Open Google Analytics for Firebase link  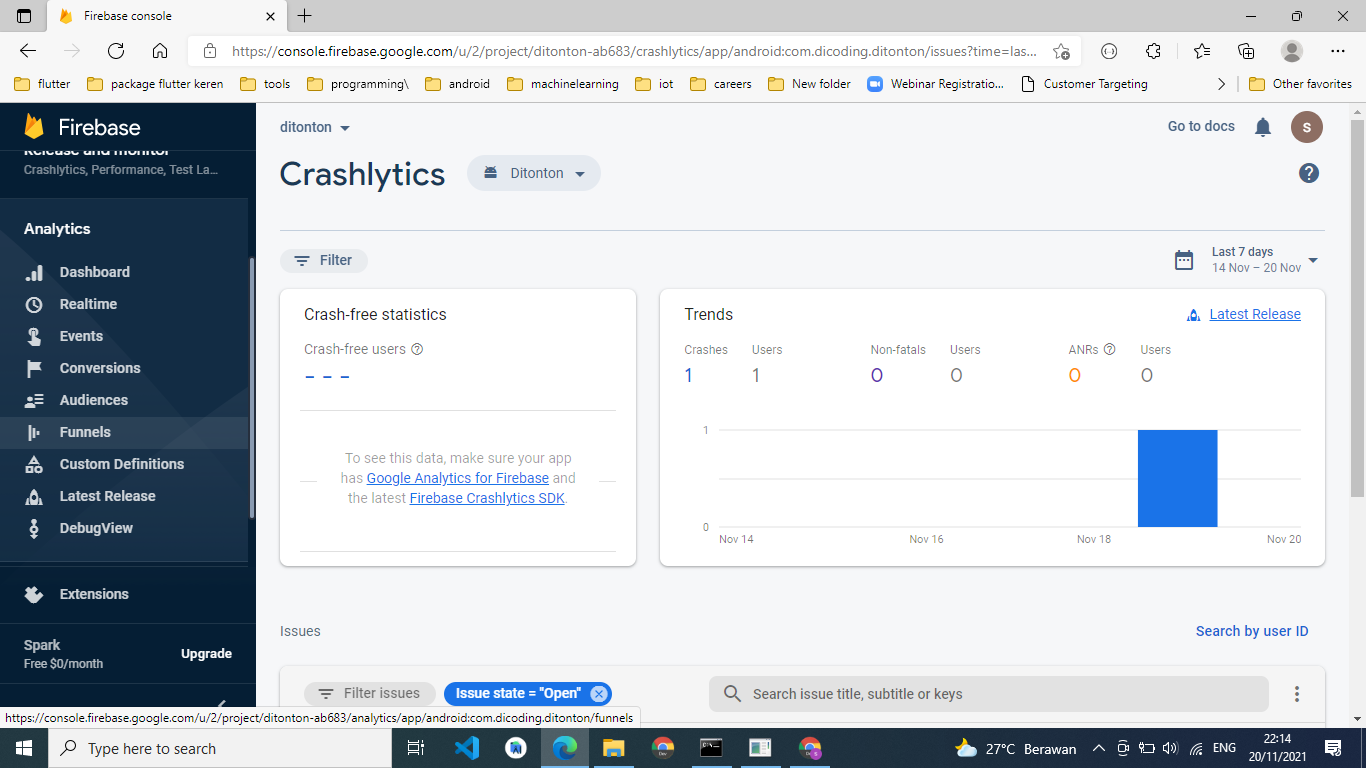pos(458,478)
